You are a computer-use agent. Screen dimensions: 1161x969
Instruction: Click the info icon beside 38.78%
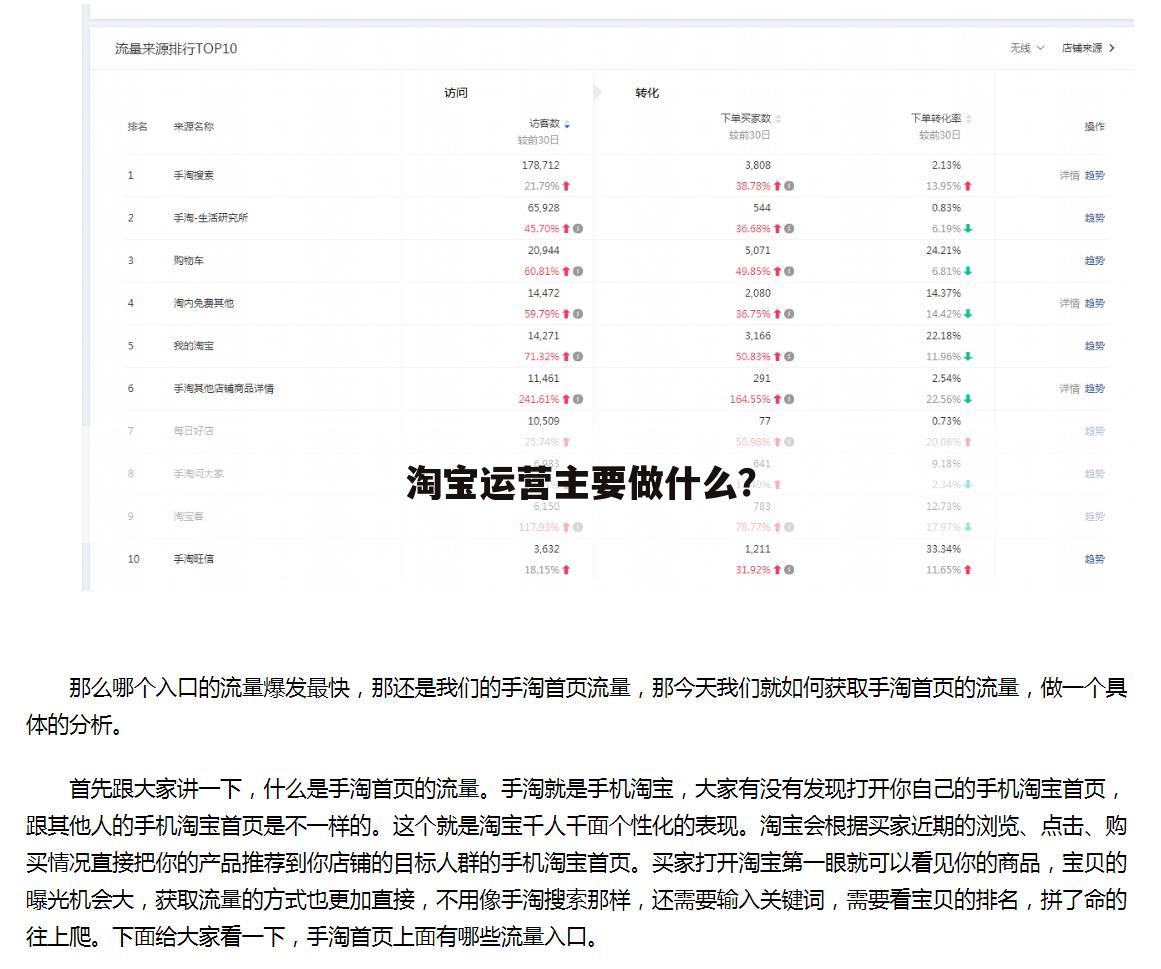click(x=789, y=186)
